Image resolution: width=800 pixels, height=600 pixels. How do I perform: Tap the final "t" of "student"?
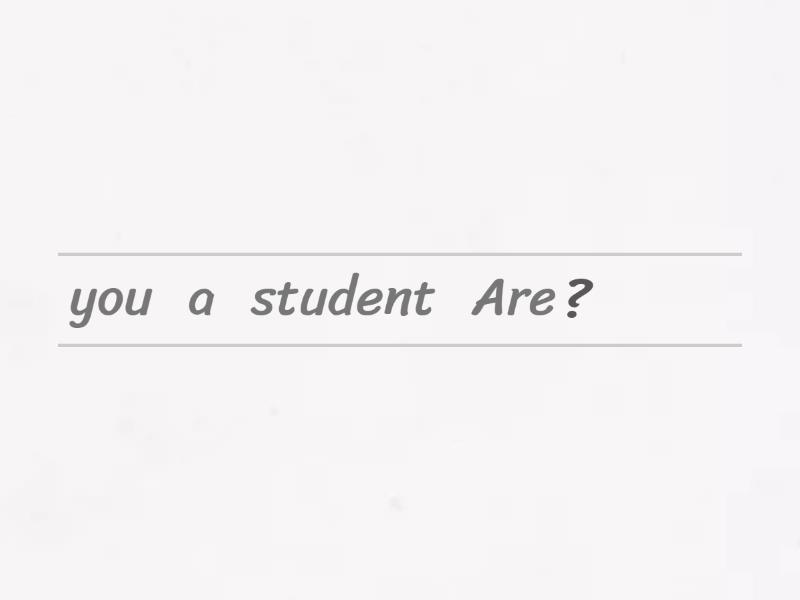[424, 299]
